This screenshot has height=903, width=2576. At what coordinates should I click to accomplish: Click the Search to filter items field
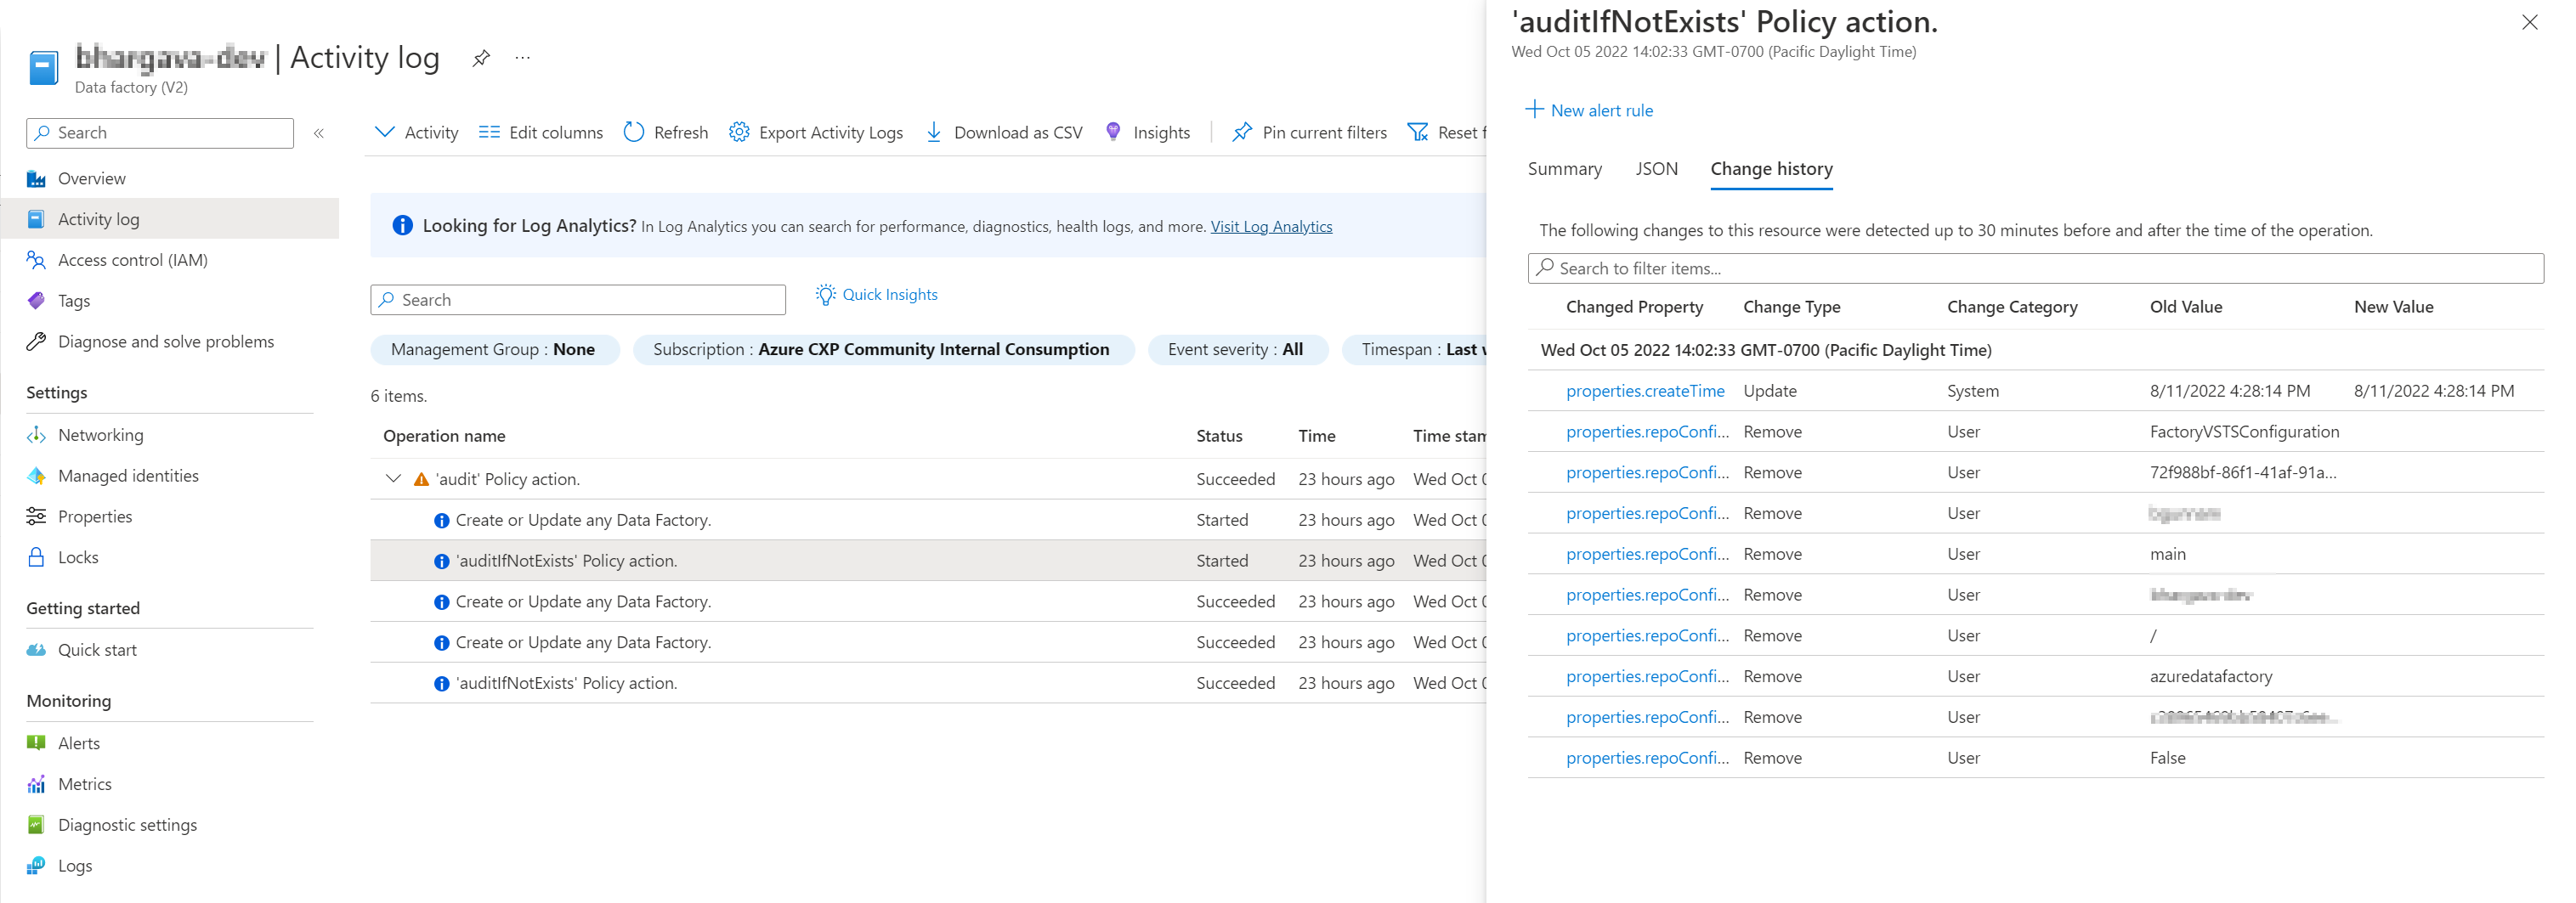point(2035,268)
